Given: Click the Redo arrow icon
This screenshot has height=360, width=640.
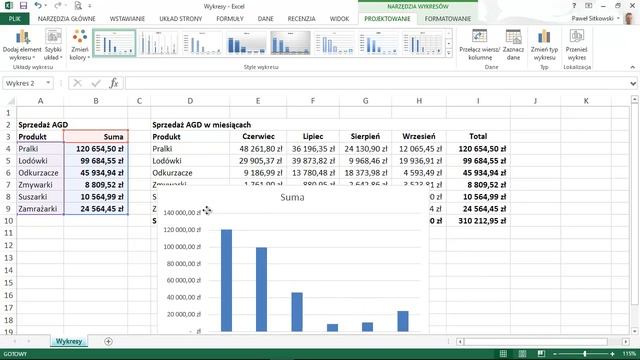Looking at the screenshot, I should [x=58, y=6].
